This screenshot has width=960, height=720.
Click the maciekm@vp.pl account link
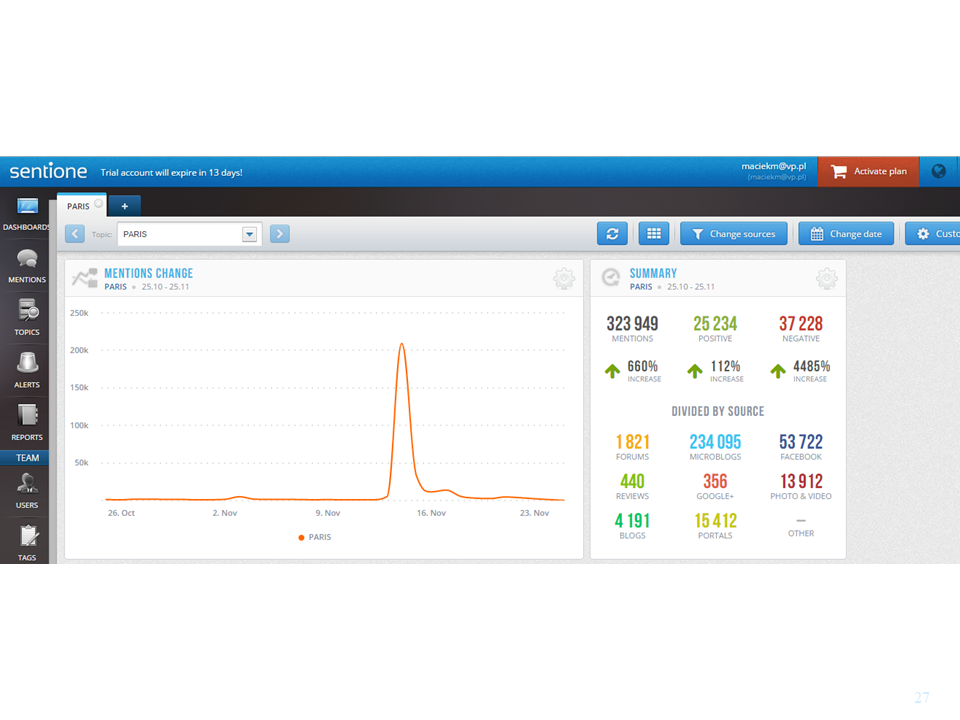(773, 166)
